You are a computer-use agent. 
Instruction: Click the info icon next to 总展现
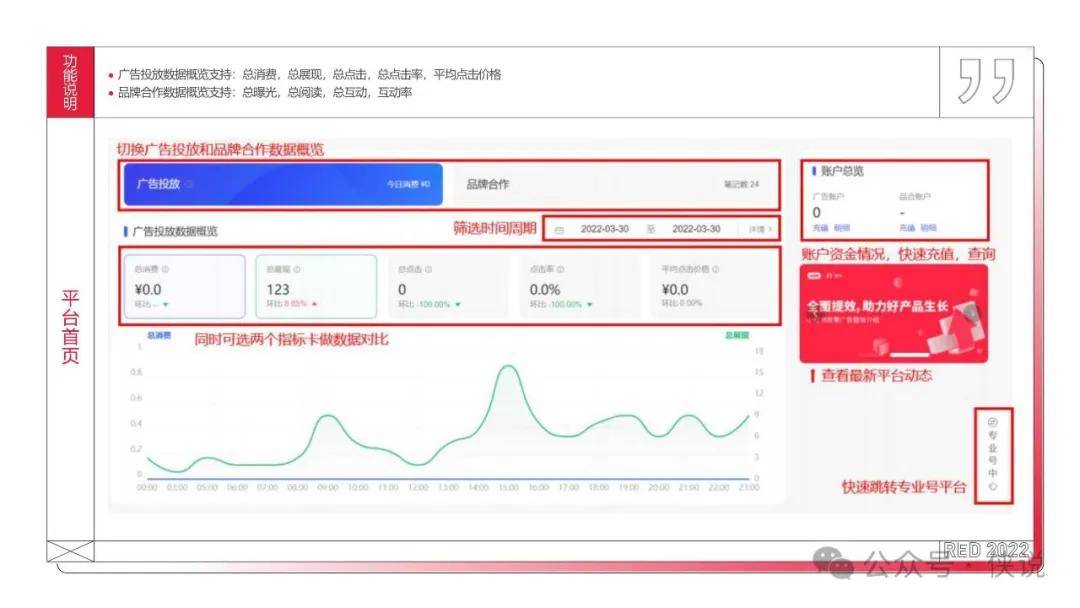(x=297, y=269)
